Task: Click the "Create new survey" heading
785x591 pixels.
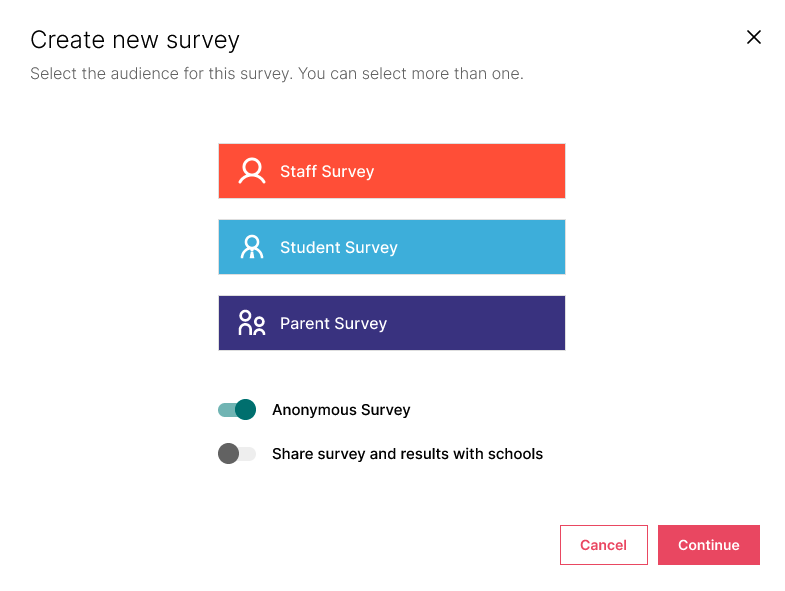Action: (x=135, y=40)
